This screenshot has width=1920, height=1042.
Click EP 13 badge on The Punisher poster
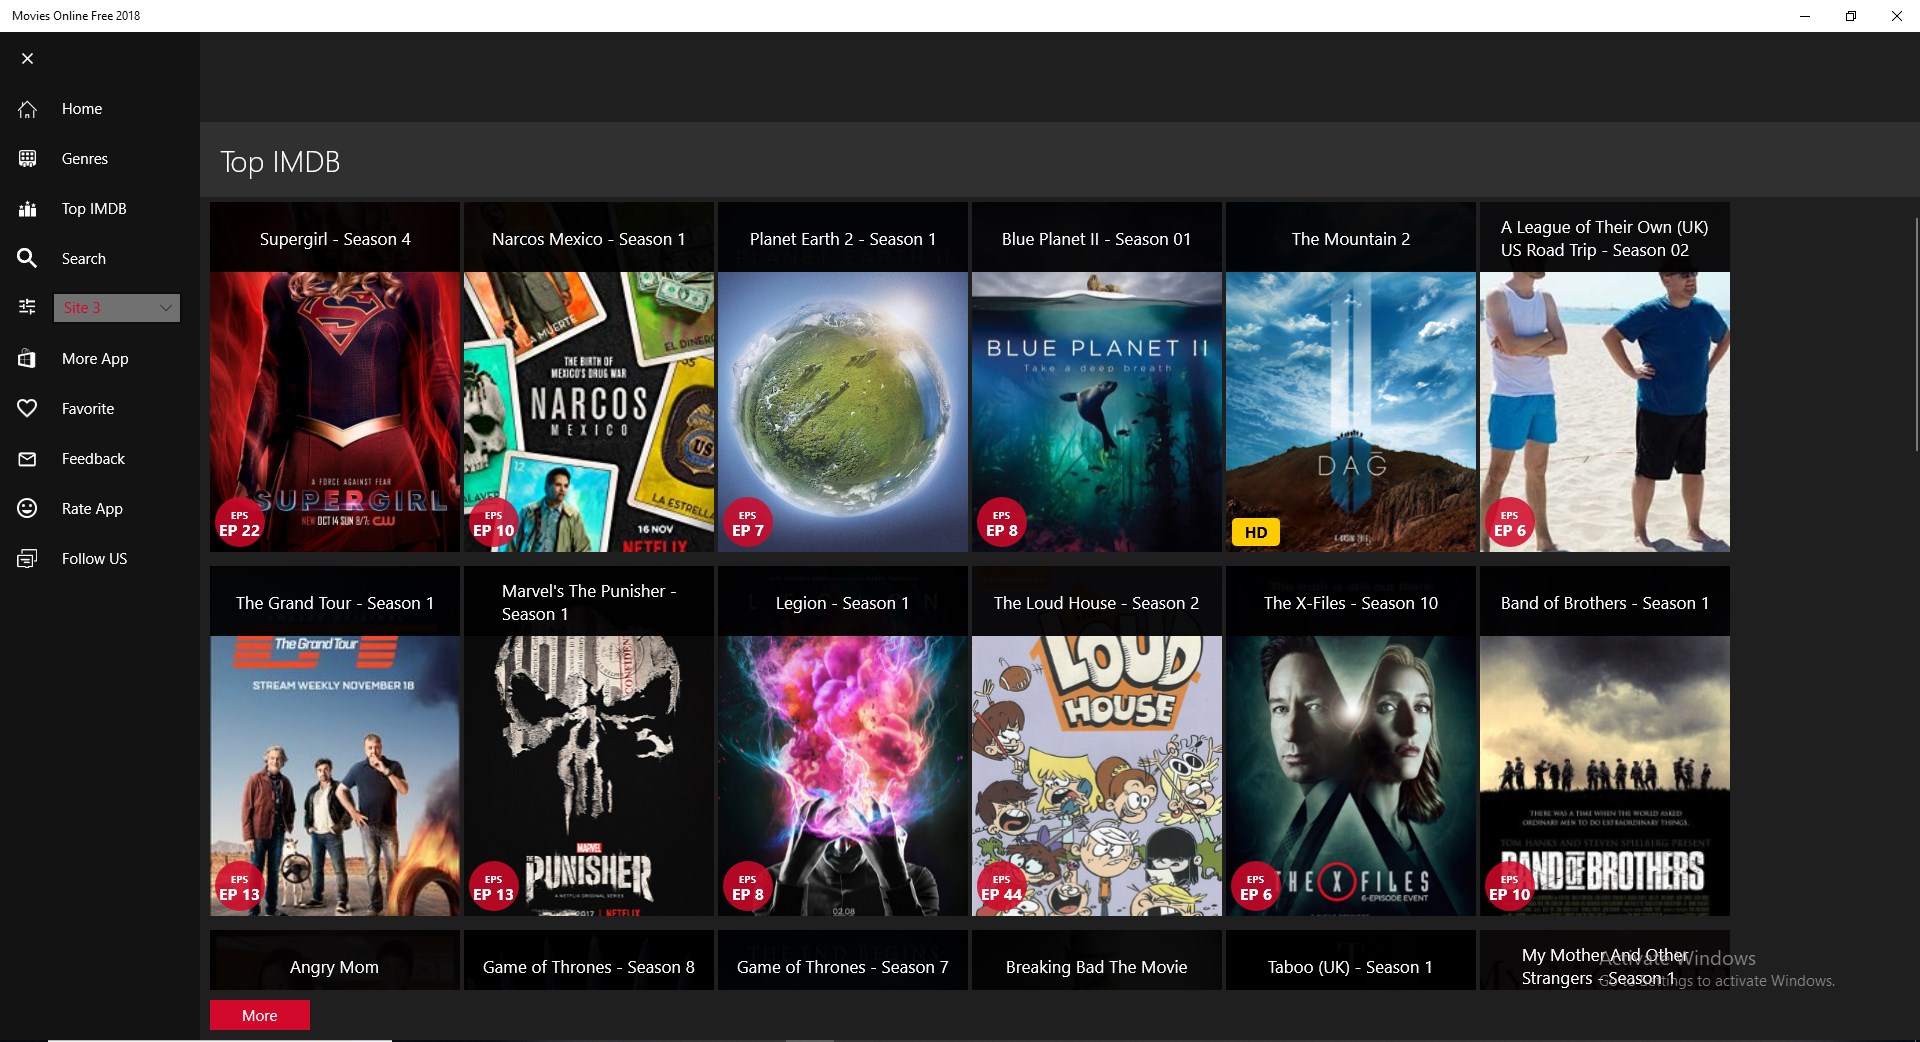[x=494, y=887]
